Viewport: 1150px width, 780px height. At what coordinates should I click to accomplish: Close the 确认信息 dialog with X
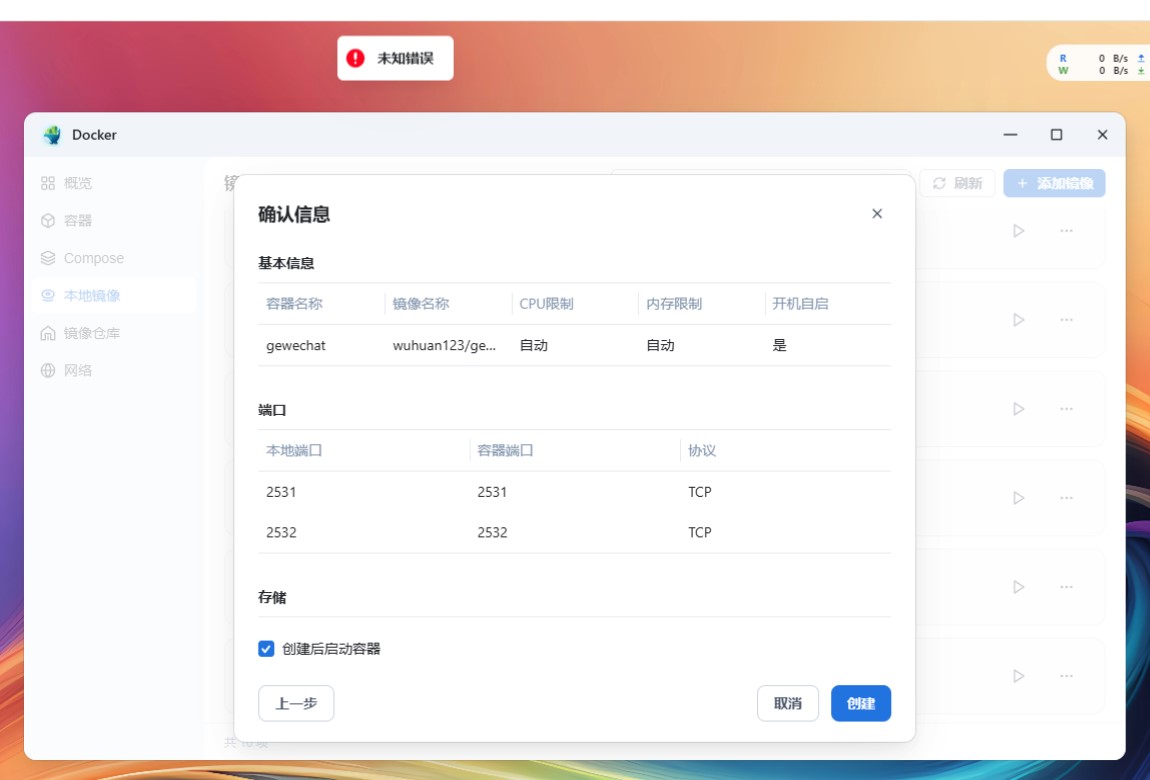click(x=876, y=213)
